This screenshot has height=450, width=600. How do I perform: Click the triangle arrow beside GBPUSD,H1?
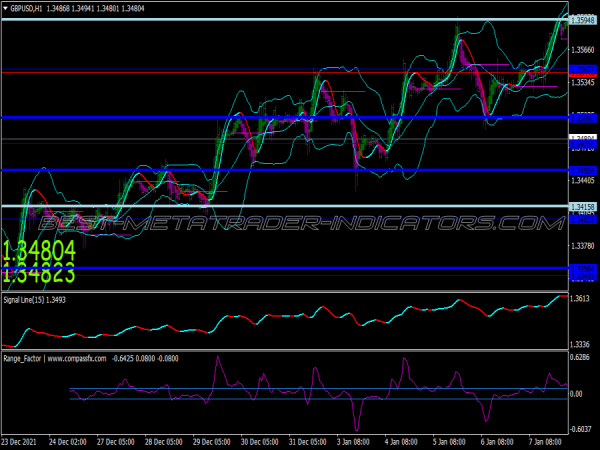[6, 8]
